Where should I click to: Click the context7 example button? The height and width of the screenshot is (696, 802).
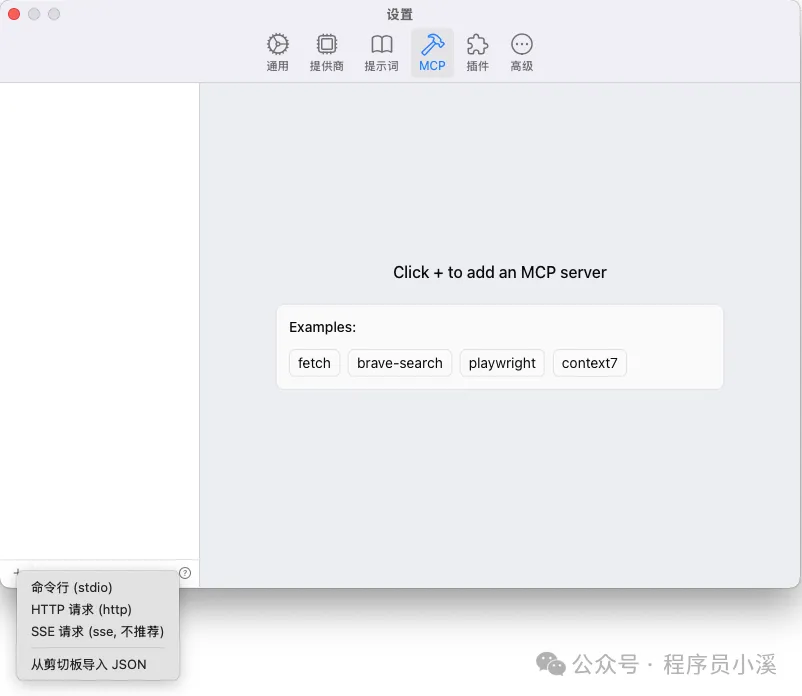[x=589, y=363]
